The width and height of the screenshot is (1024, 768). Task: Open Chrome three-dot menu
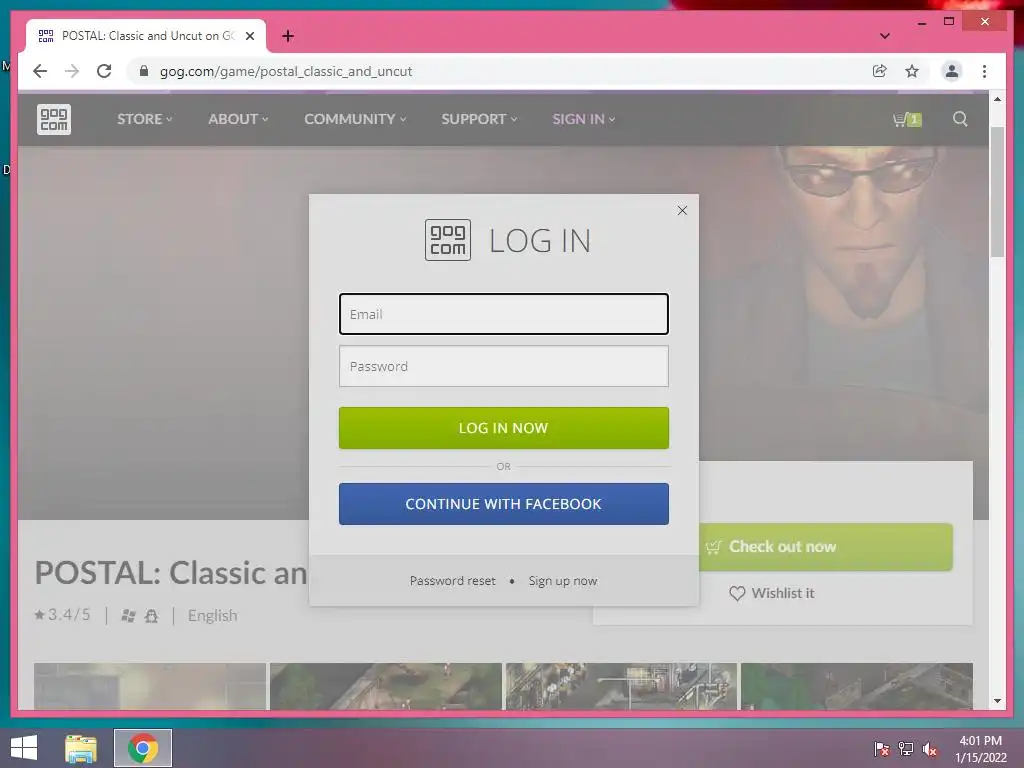click(984, 71)
